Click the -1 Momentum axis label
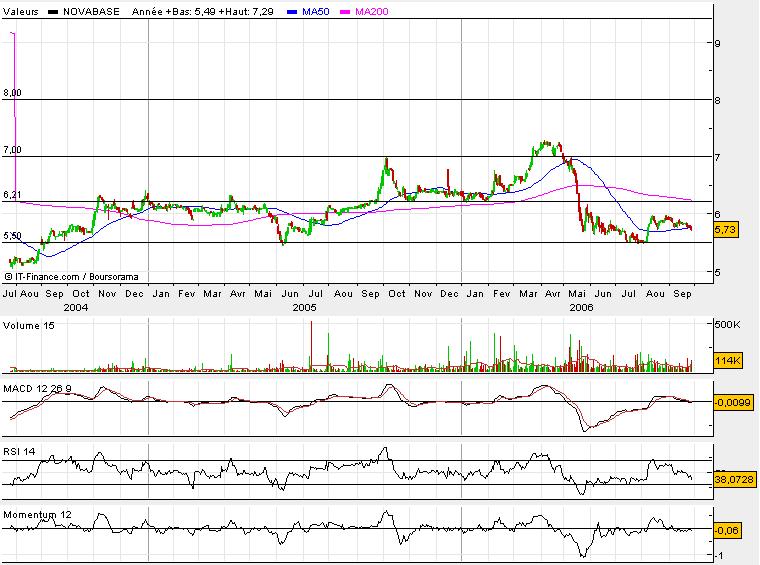This screenshot has height=565, width=760. (719, 556)
